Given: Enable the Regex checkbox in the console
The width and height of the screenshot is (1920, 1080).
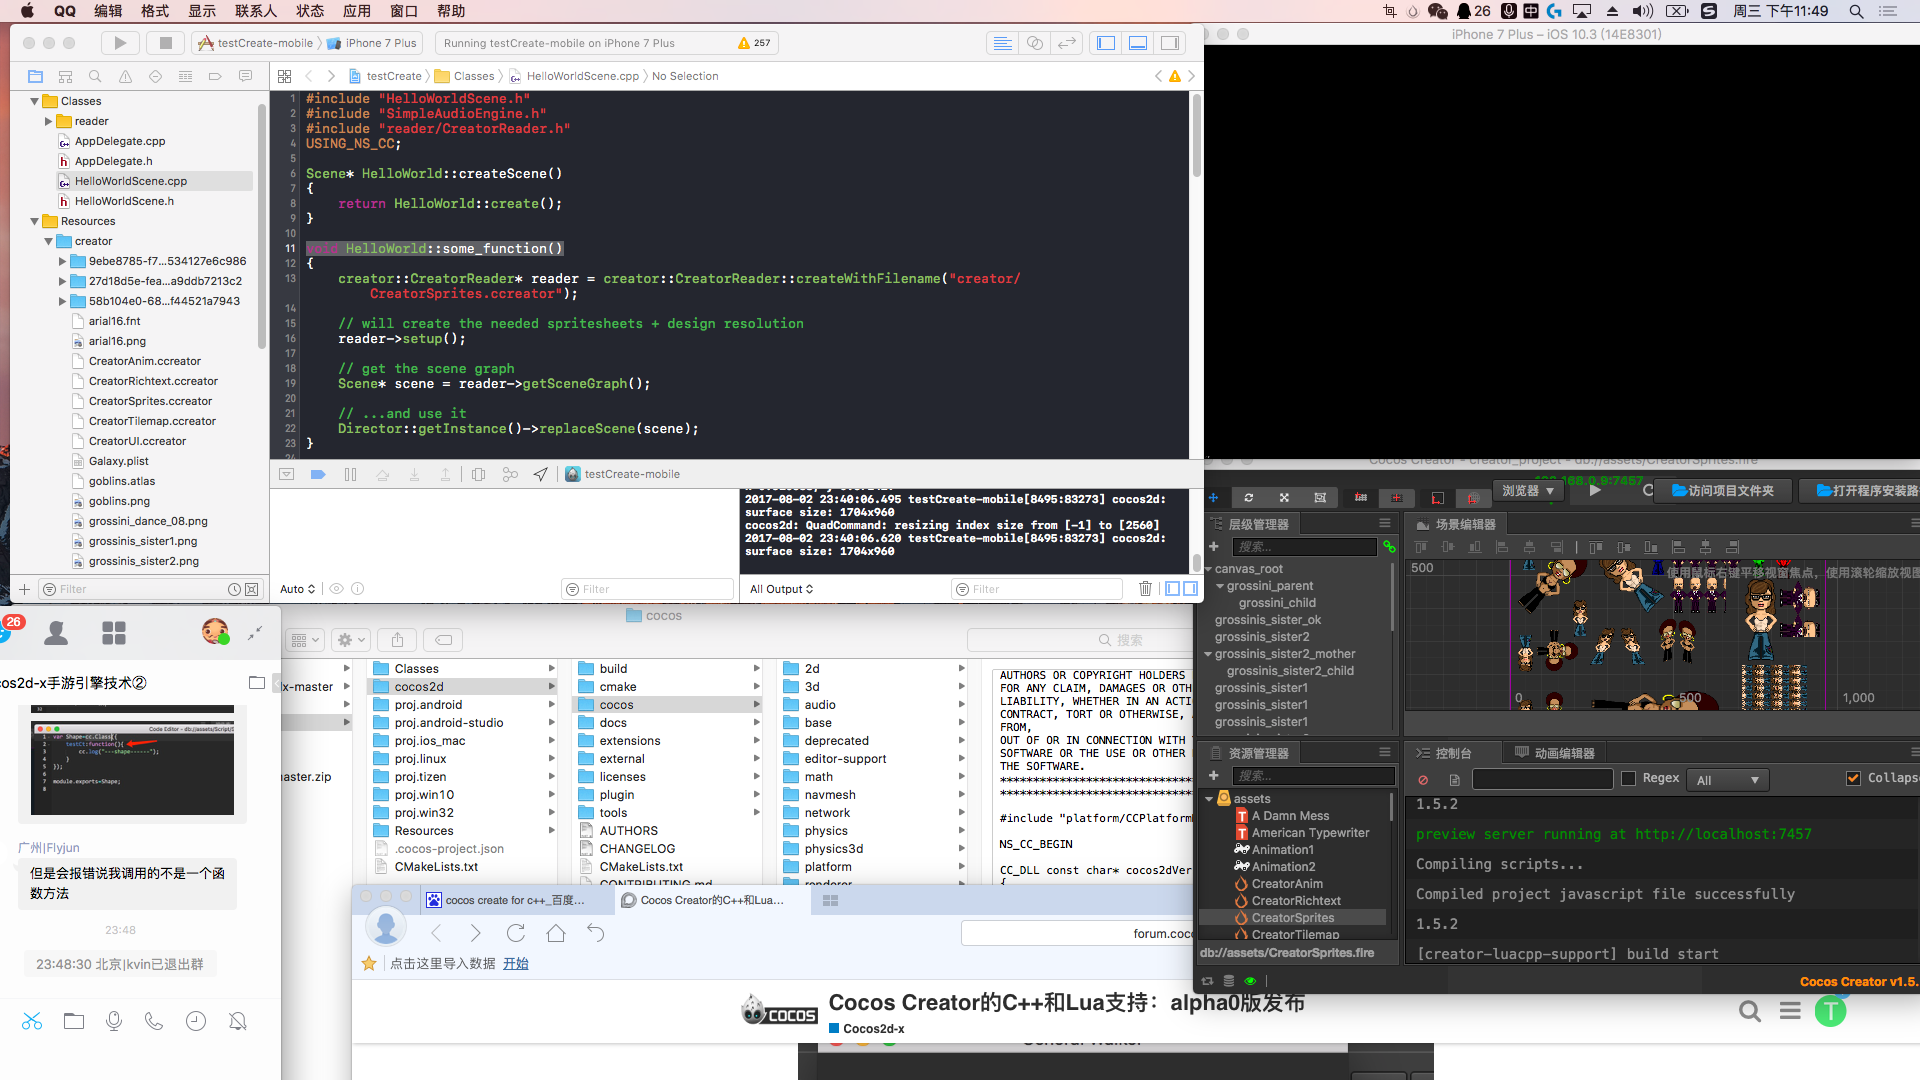Looking at the screenshot, I should tap(1628, 780).
